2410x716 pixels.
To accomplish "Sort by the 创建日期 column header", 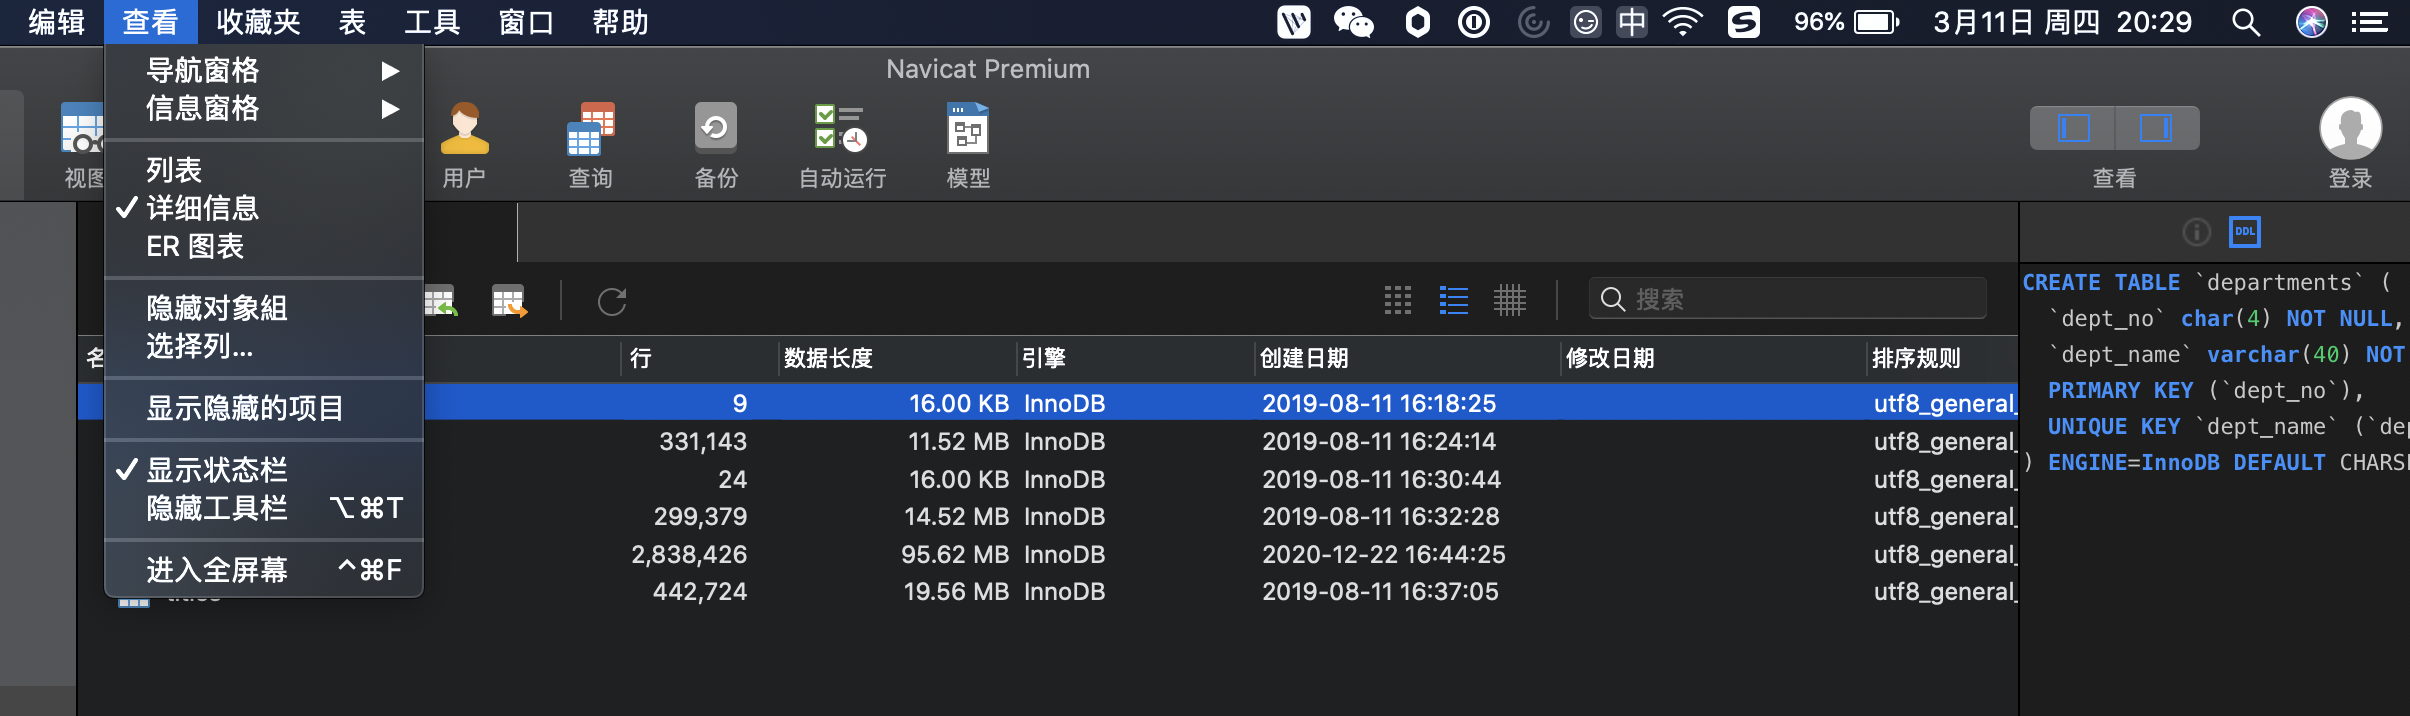I will click(x=1305, y=358).
